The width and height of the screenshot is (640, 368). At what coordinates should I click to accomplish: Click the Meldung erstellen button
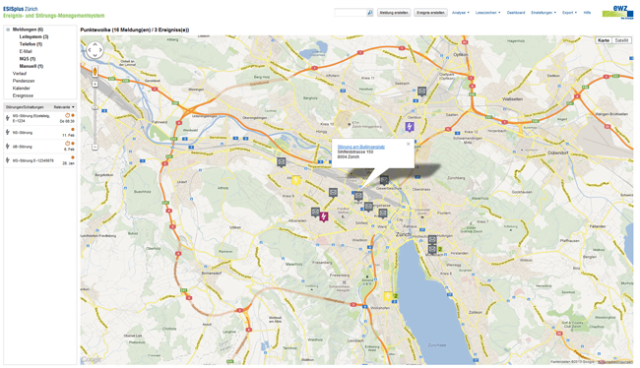(x=393, y=13)
